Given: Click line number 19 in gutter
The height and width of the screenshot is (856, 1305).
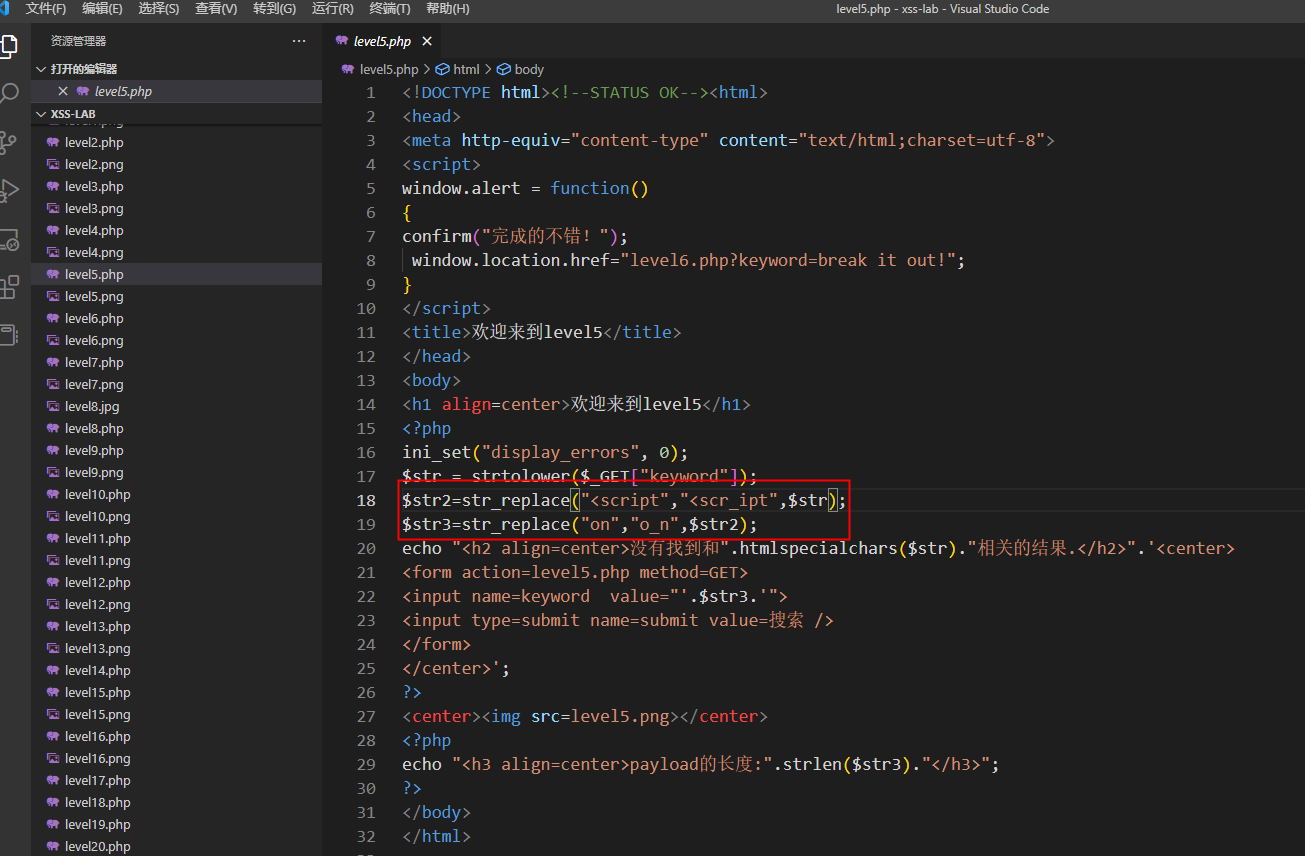Looking at the screenshot, I should coord(366,524).
